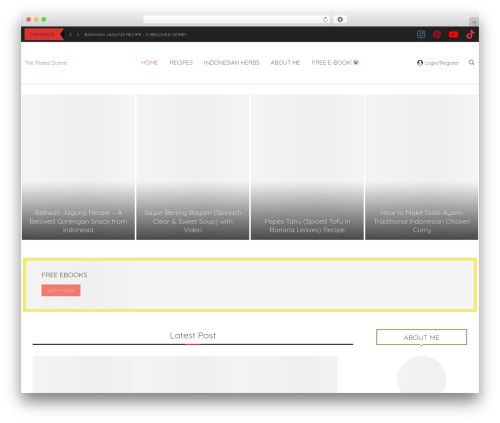Click the user avatar icon by Login

coord(420,63)
